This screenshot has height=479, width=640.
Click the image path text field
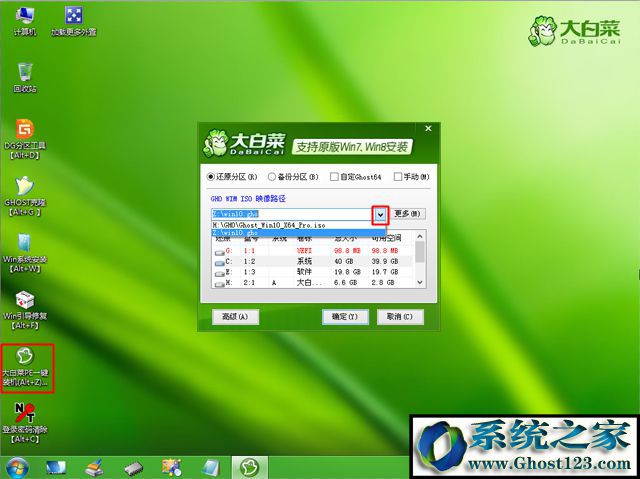(291, 214)
